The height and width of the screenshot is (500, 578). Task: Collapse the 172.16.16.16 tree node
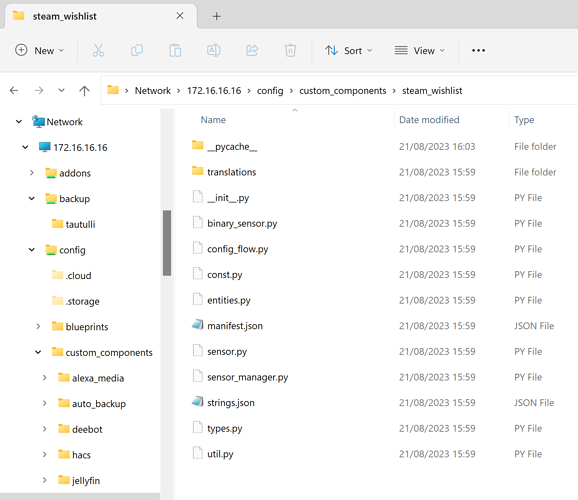pos(25,147)
